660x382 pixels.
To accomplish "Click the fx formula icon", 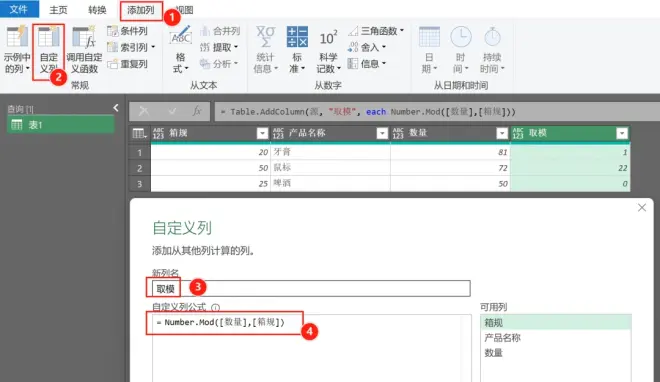I will point(197,111).
